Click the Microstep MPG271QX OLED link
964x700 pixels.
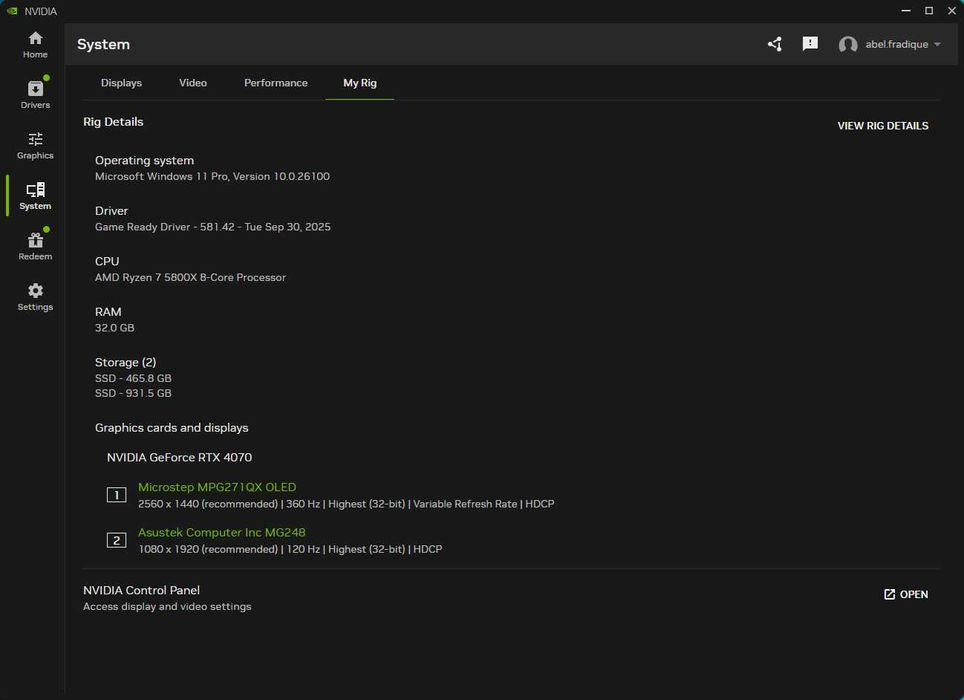coord(217,487)
